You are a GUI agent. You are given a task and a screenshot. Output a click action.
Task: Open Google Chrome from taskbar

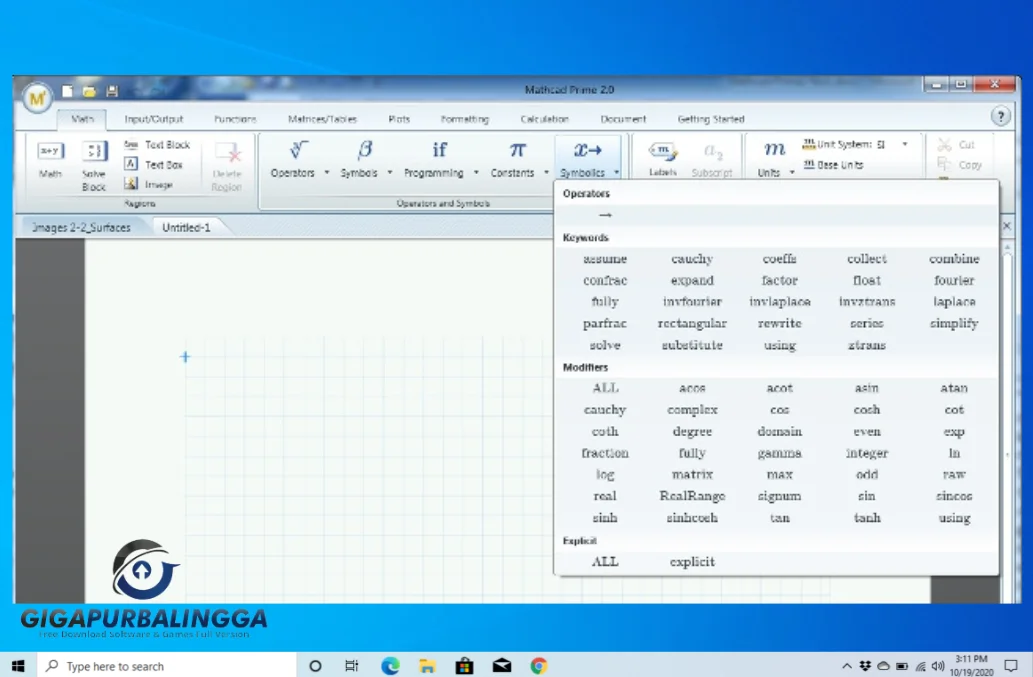(x=538, y=666)
